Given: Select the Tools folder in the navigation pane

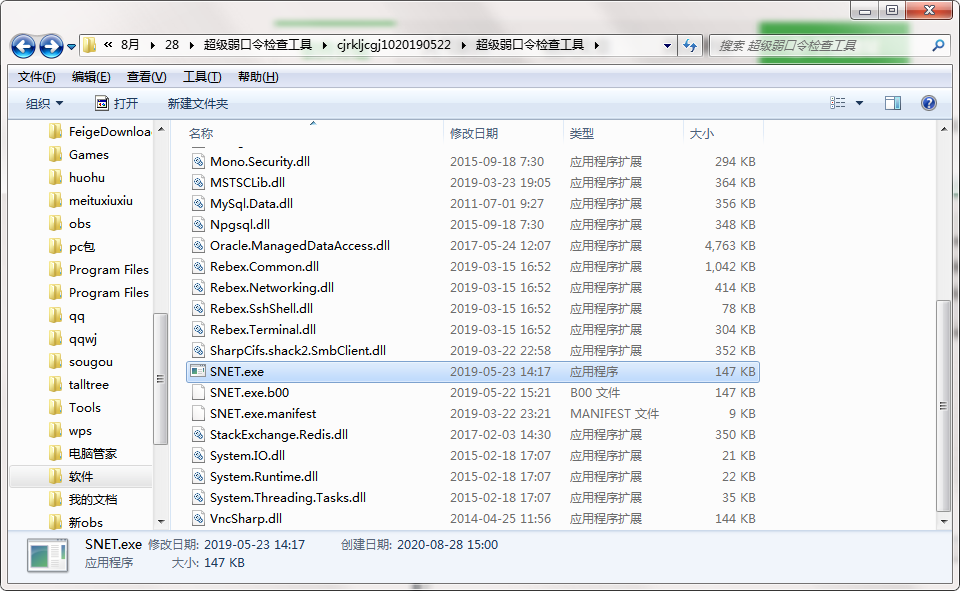Looking at the screenshot, I should point(84,407).
